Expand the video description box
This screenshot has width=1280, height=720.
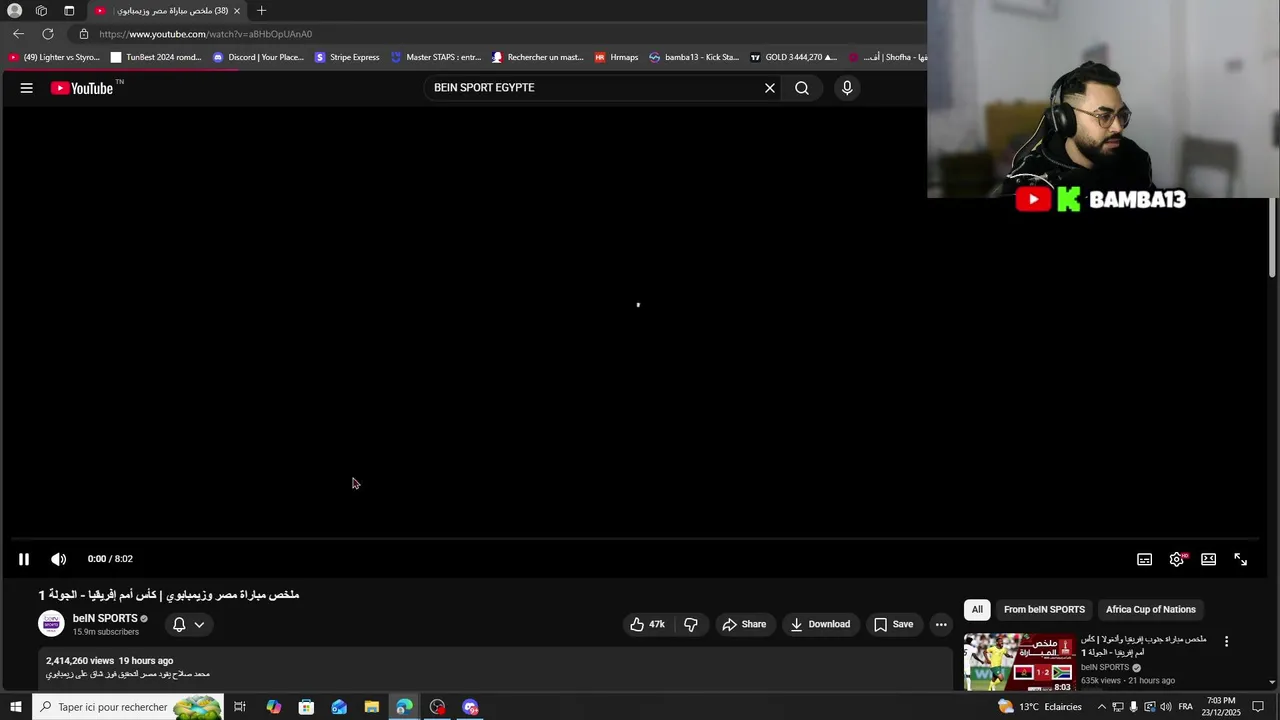click(496, 669)
